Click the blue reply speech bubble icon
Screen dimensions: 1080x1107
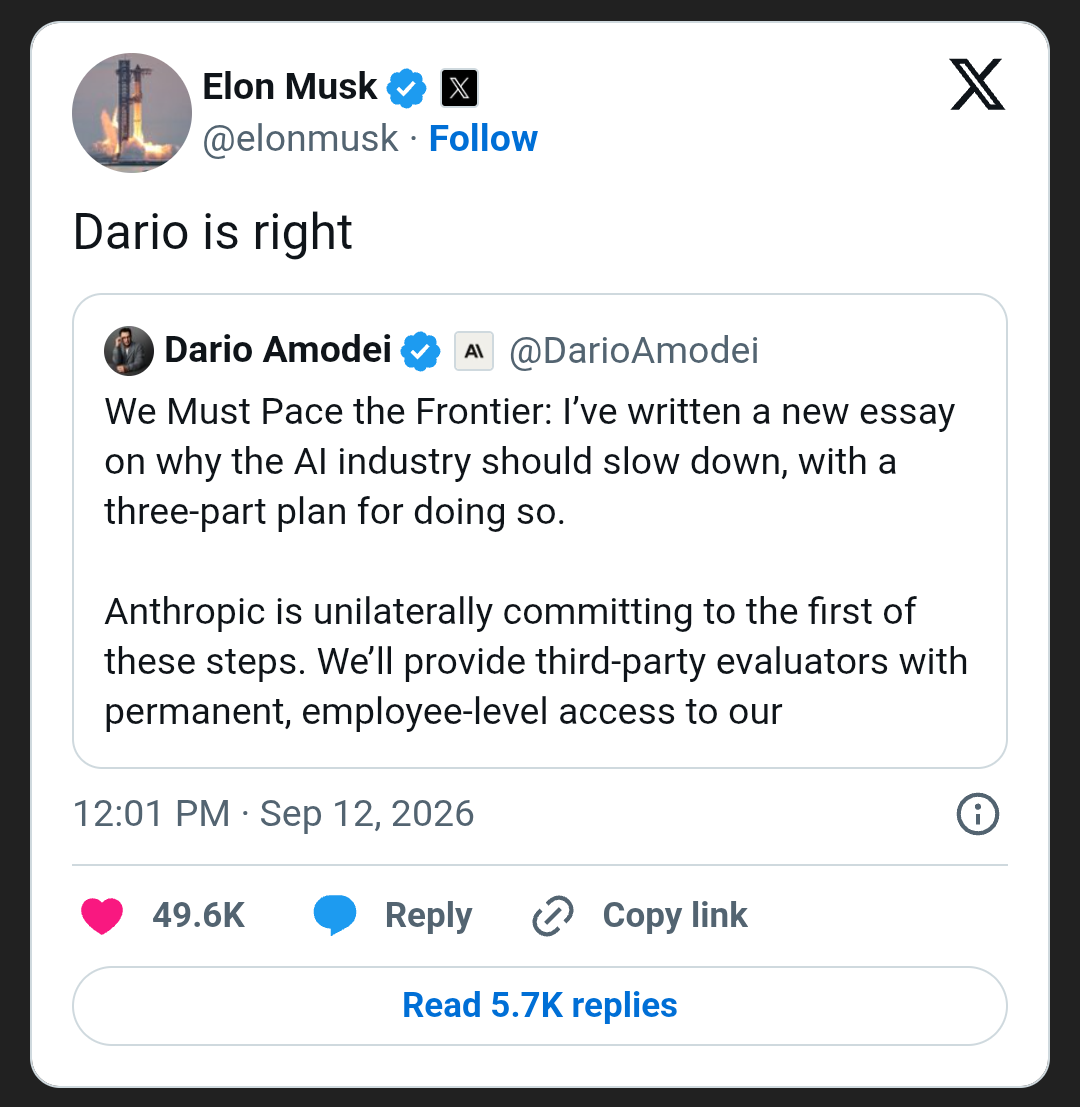pos(335,915)
